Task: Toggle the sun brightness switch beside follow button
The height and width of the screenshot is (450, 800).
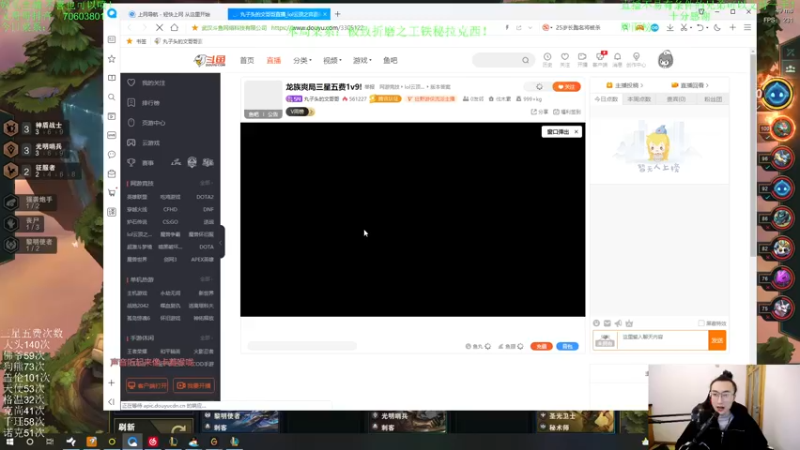Action: [x=539, y=87]
